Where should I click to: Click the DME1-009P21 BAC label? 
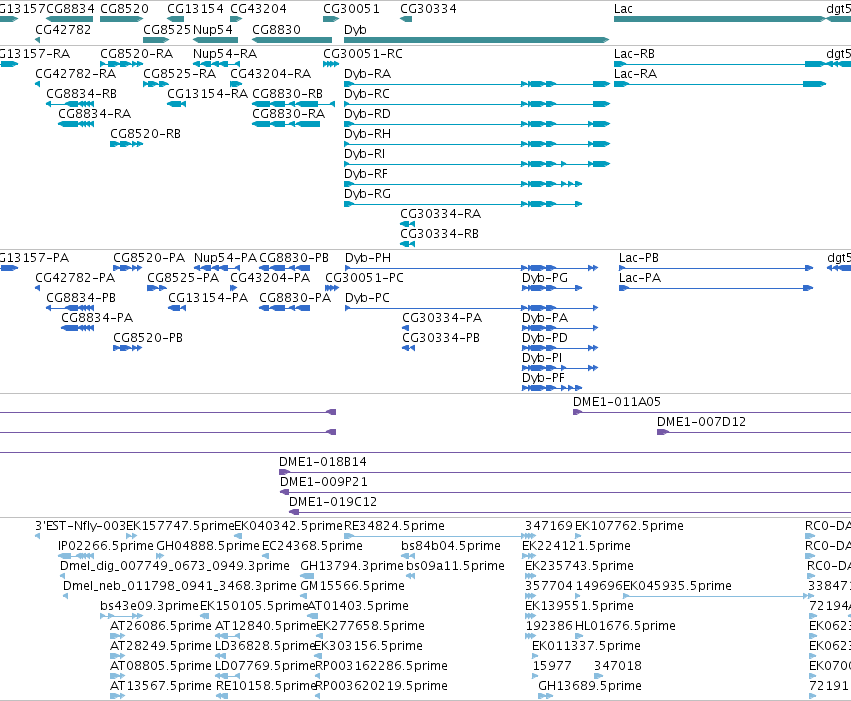pyautogui.click(x=324, y=482)
